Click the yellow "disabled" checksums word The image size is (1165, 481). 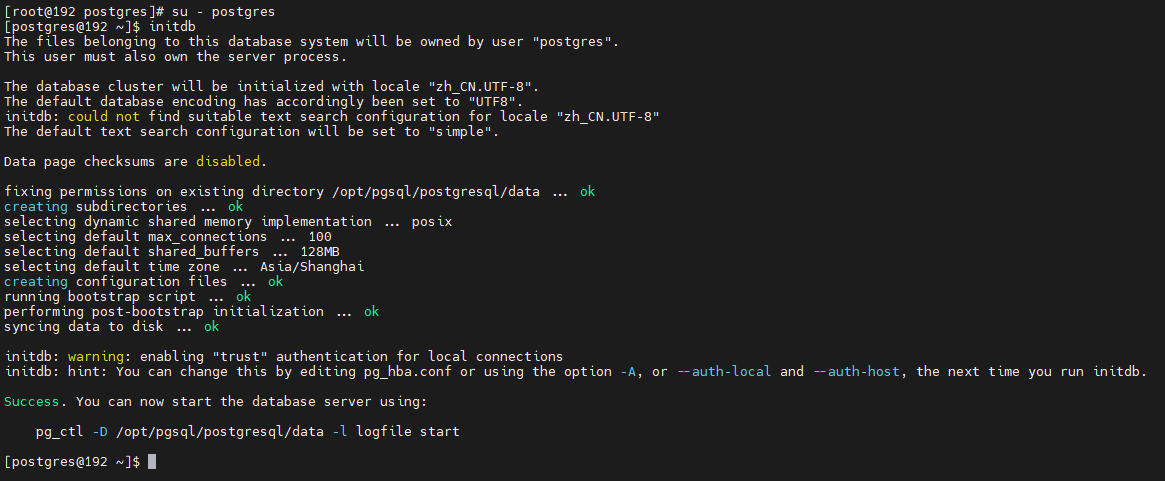tap(229, 161)
